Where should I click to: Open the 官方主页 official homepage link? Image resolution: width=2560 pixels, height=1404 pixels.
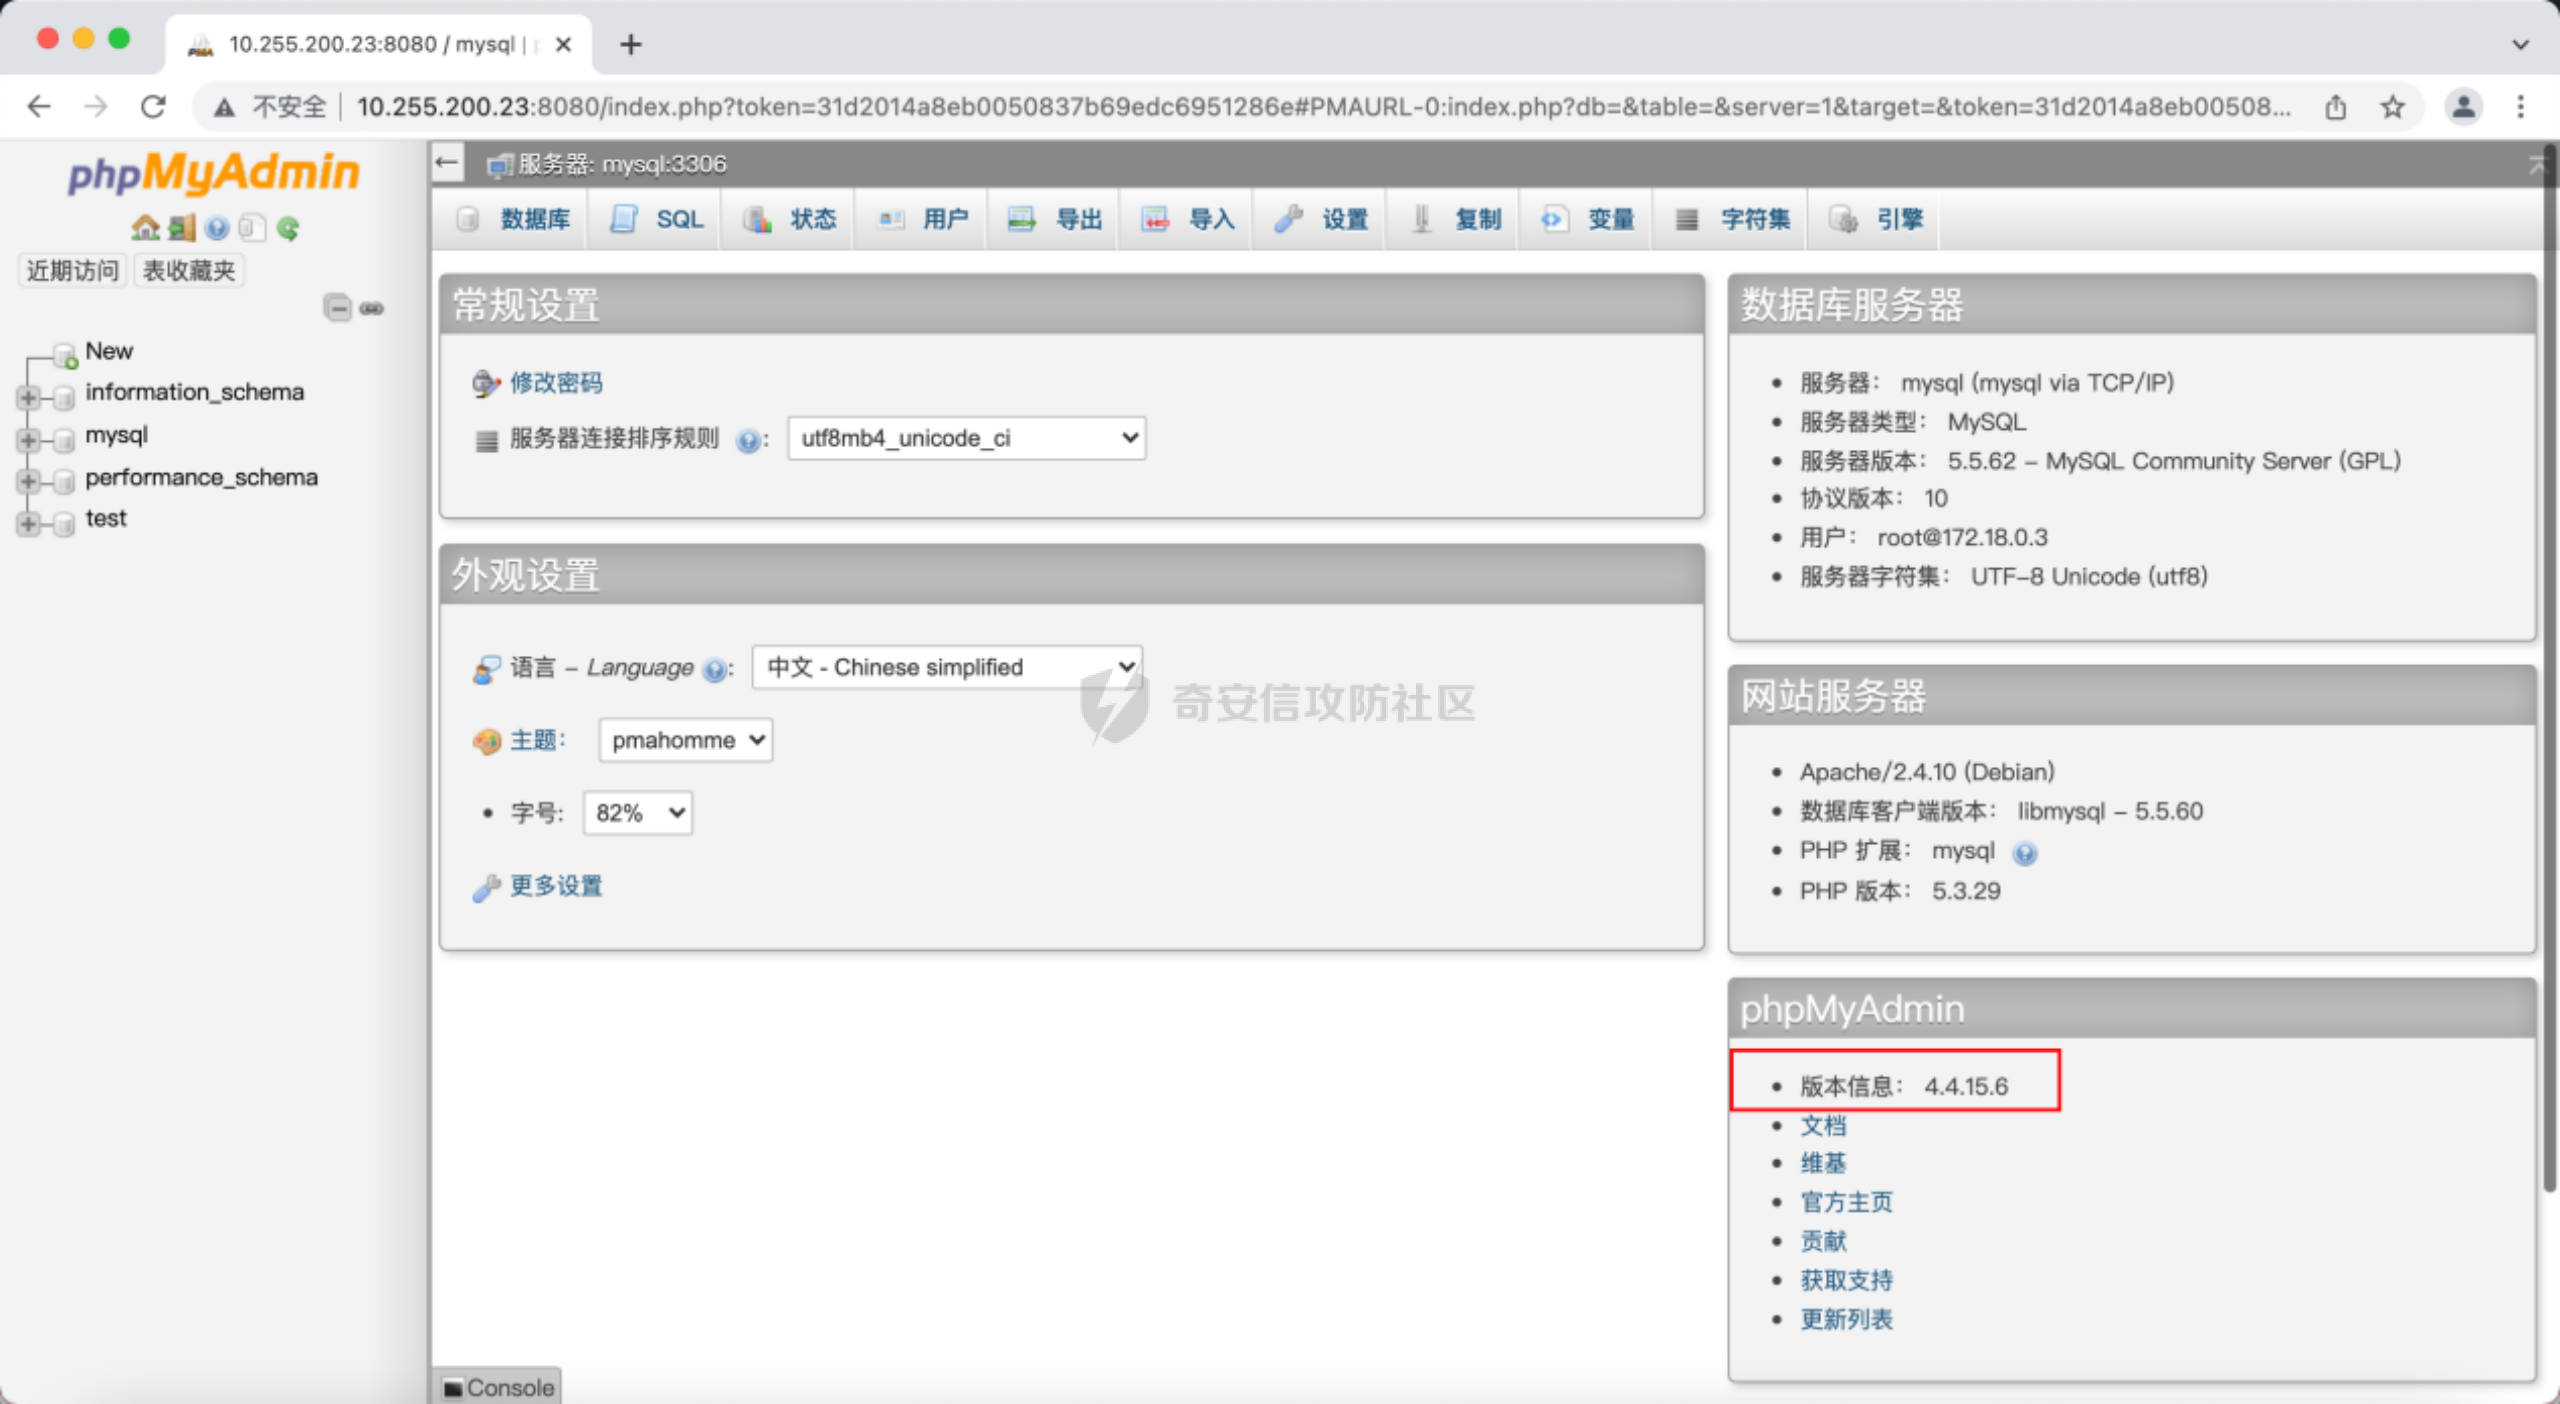(1846, 1202)
